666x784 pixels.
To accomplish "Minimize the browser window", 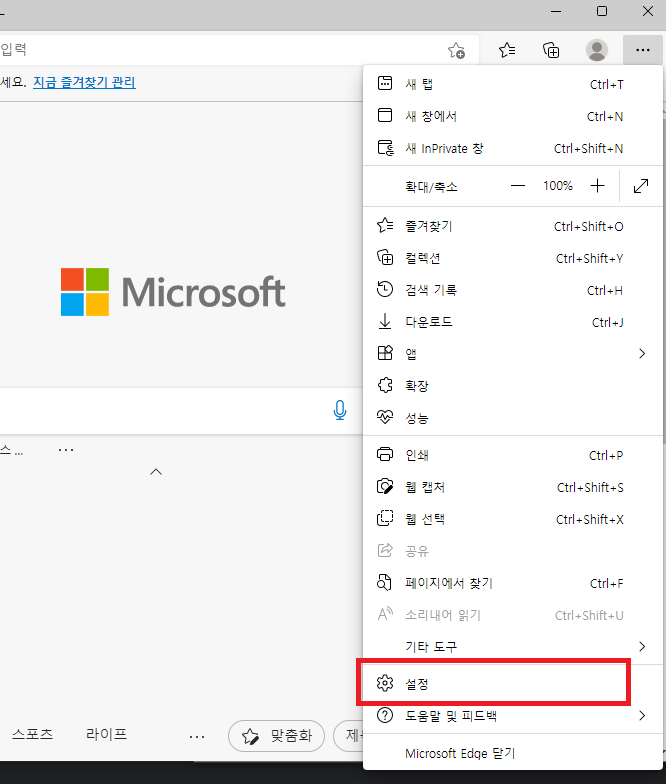I will pos(556,11).
